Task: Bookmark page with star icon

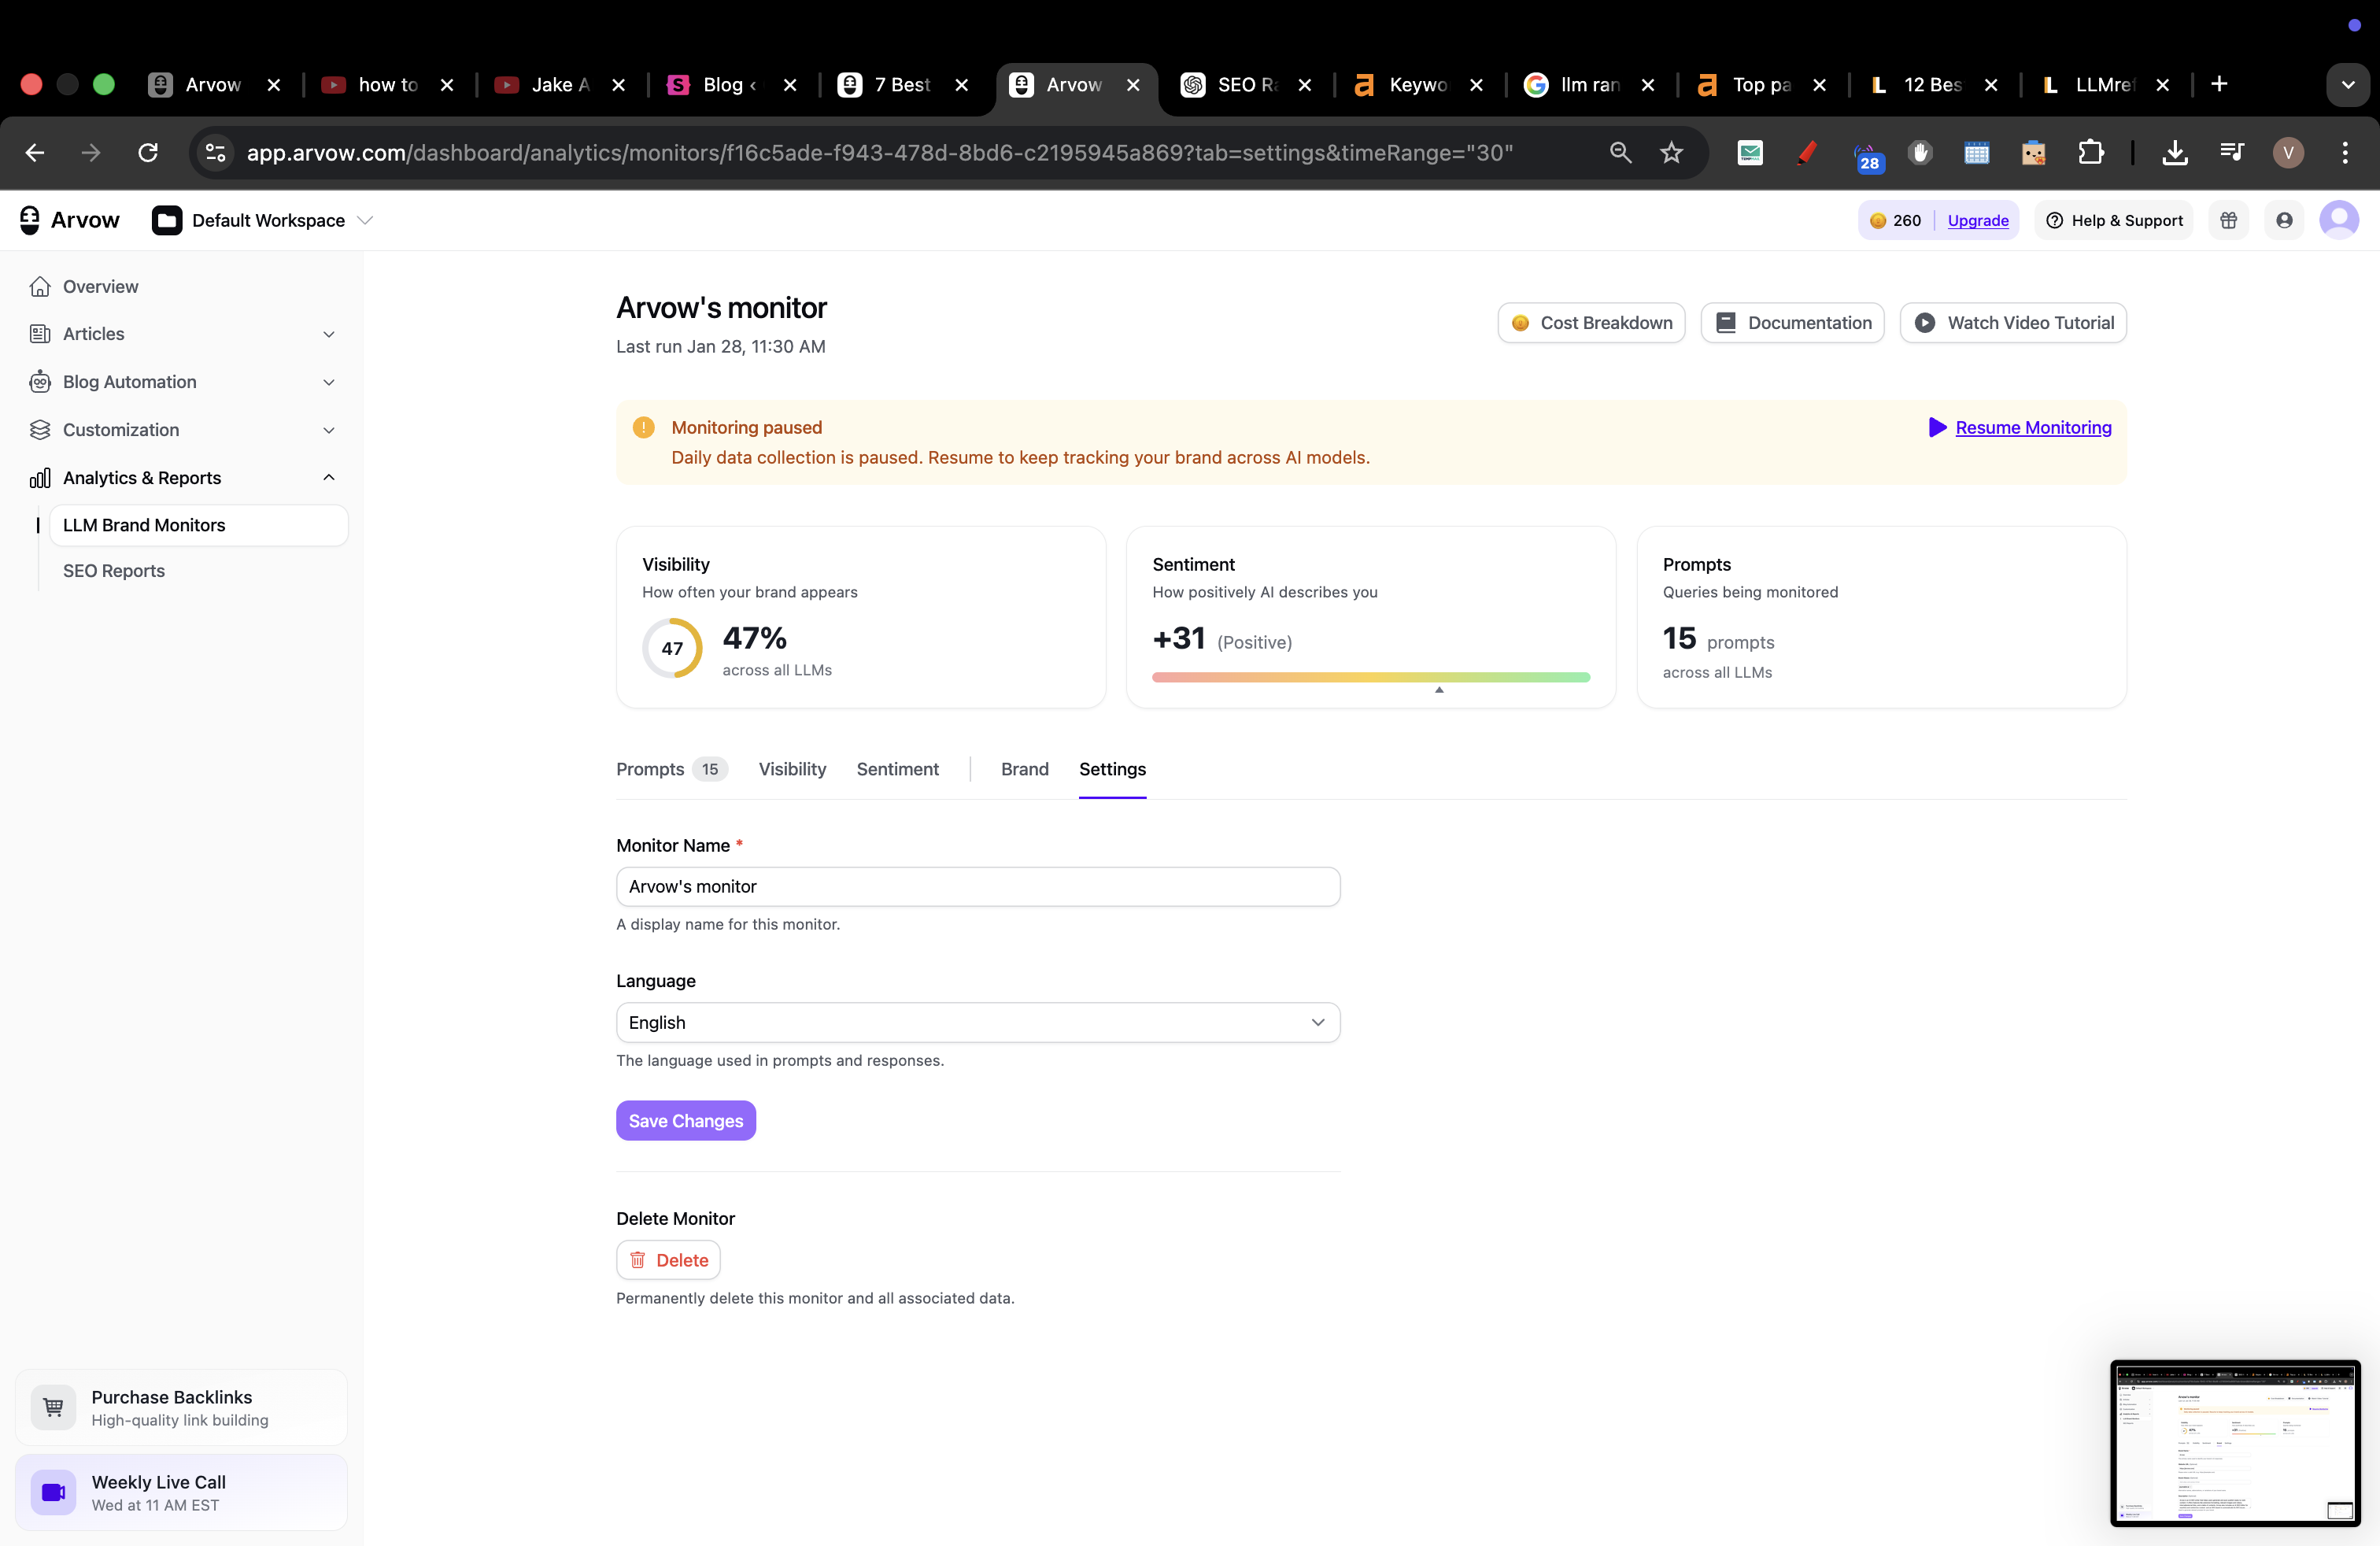Action: (x=1671, y=153)
